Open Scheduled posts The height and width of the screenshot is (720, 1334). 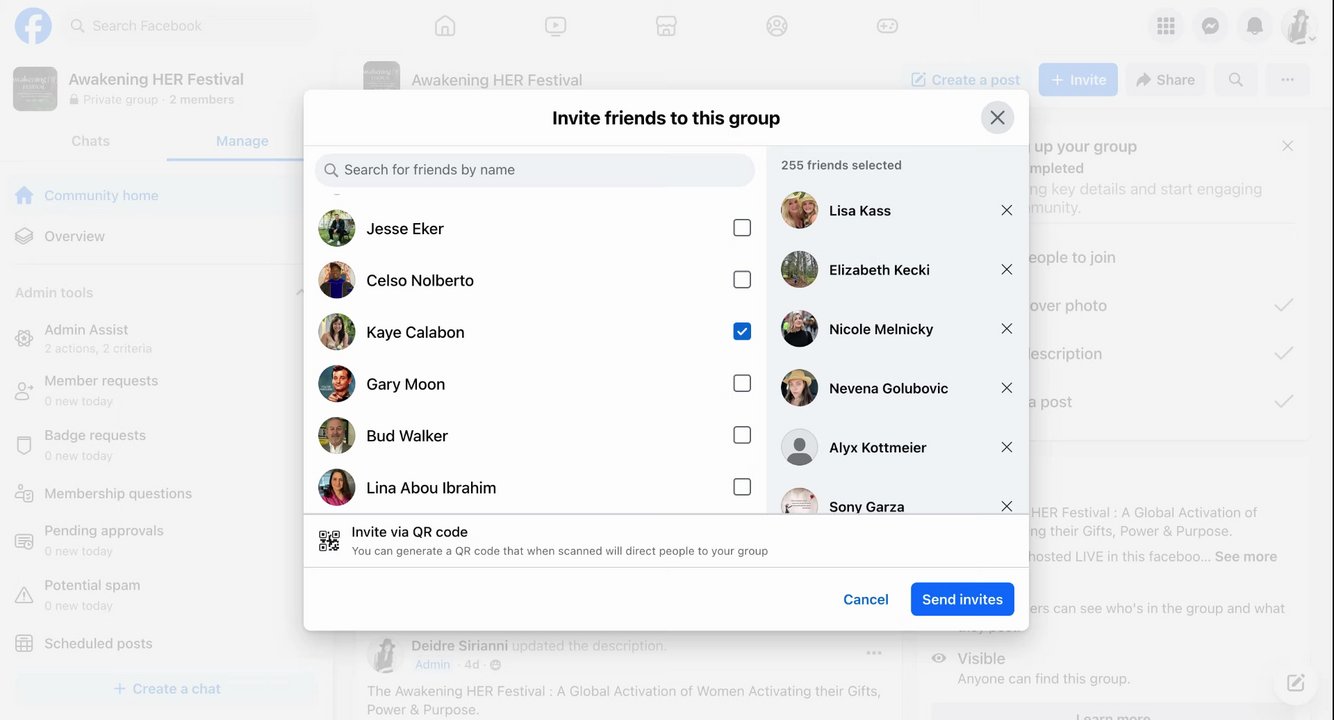tap(160, 644)
